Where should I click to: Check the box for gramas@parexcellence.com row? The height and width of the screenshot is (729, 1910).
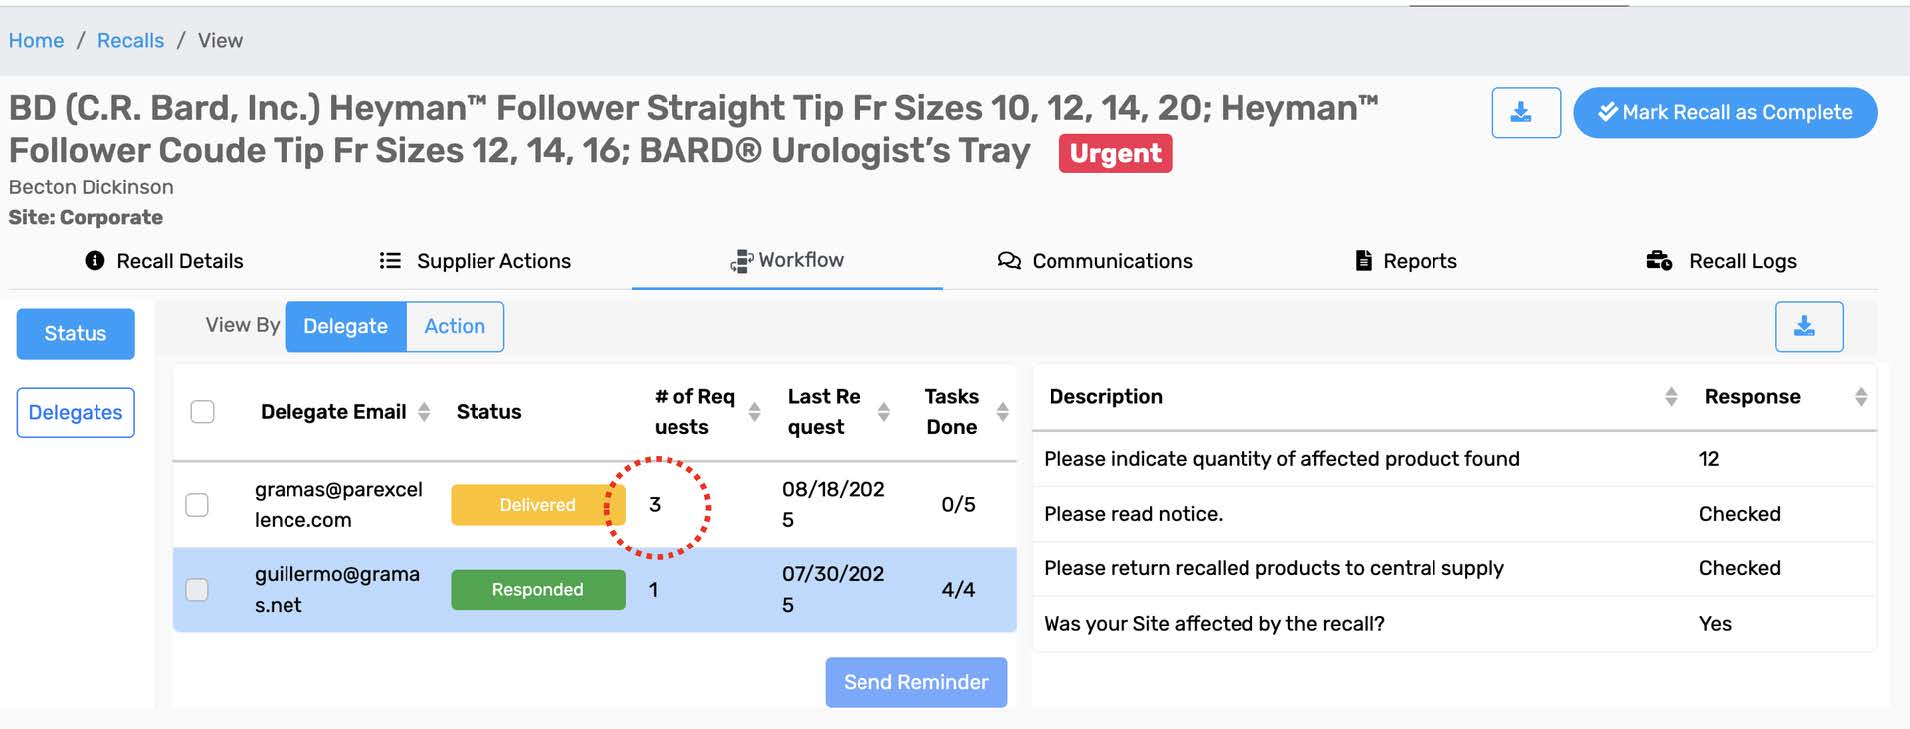[x=197, y=504]
